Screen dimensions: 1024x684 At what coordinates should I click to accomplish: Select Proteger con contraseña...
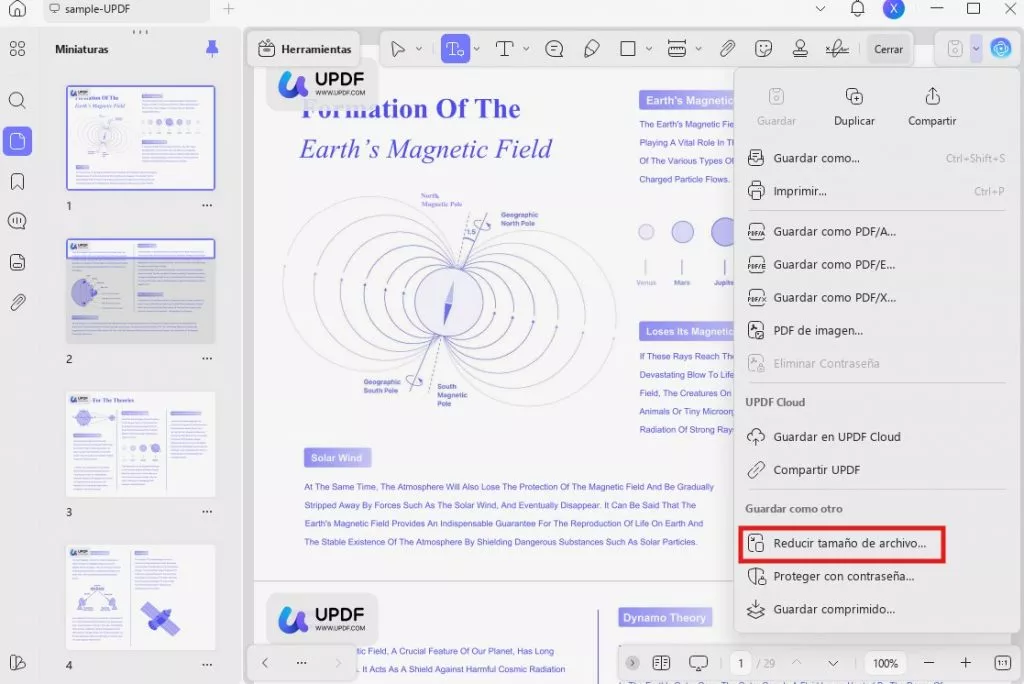877,576
